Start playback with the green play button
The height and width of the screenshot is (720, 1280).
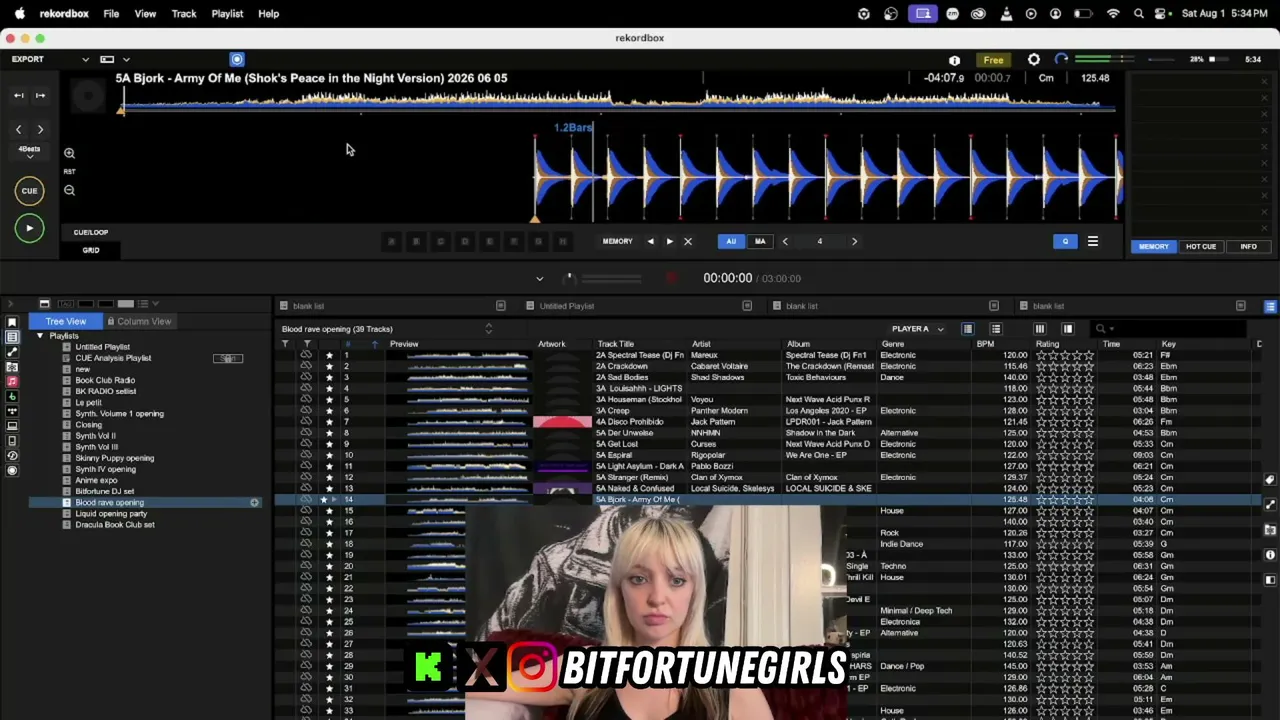click(x=29, y=228)
